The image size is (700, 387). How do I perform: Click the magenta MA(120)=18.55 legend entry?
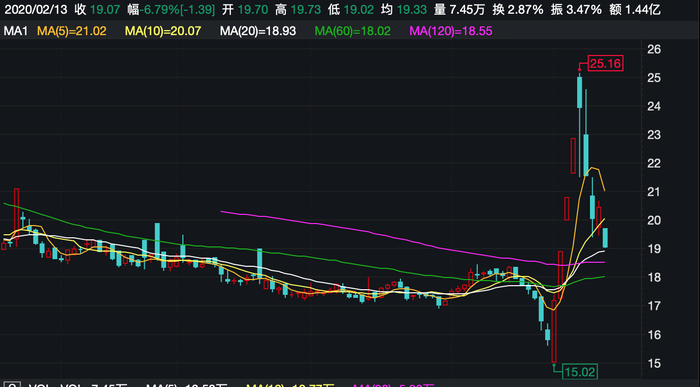coord(451,31)
